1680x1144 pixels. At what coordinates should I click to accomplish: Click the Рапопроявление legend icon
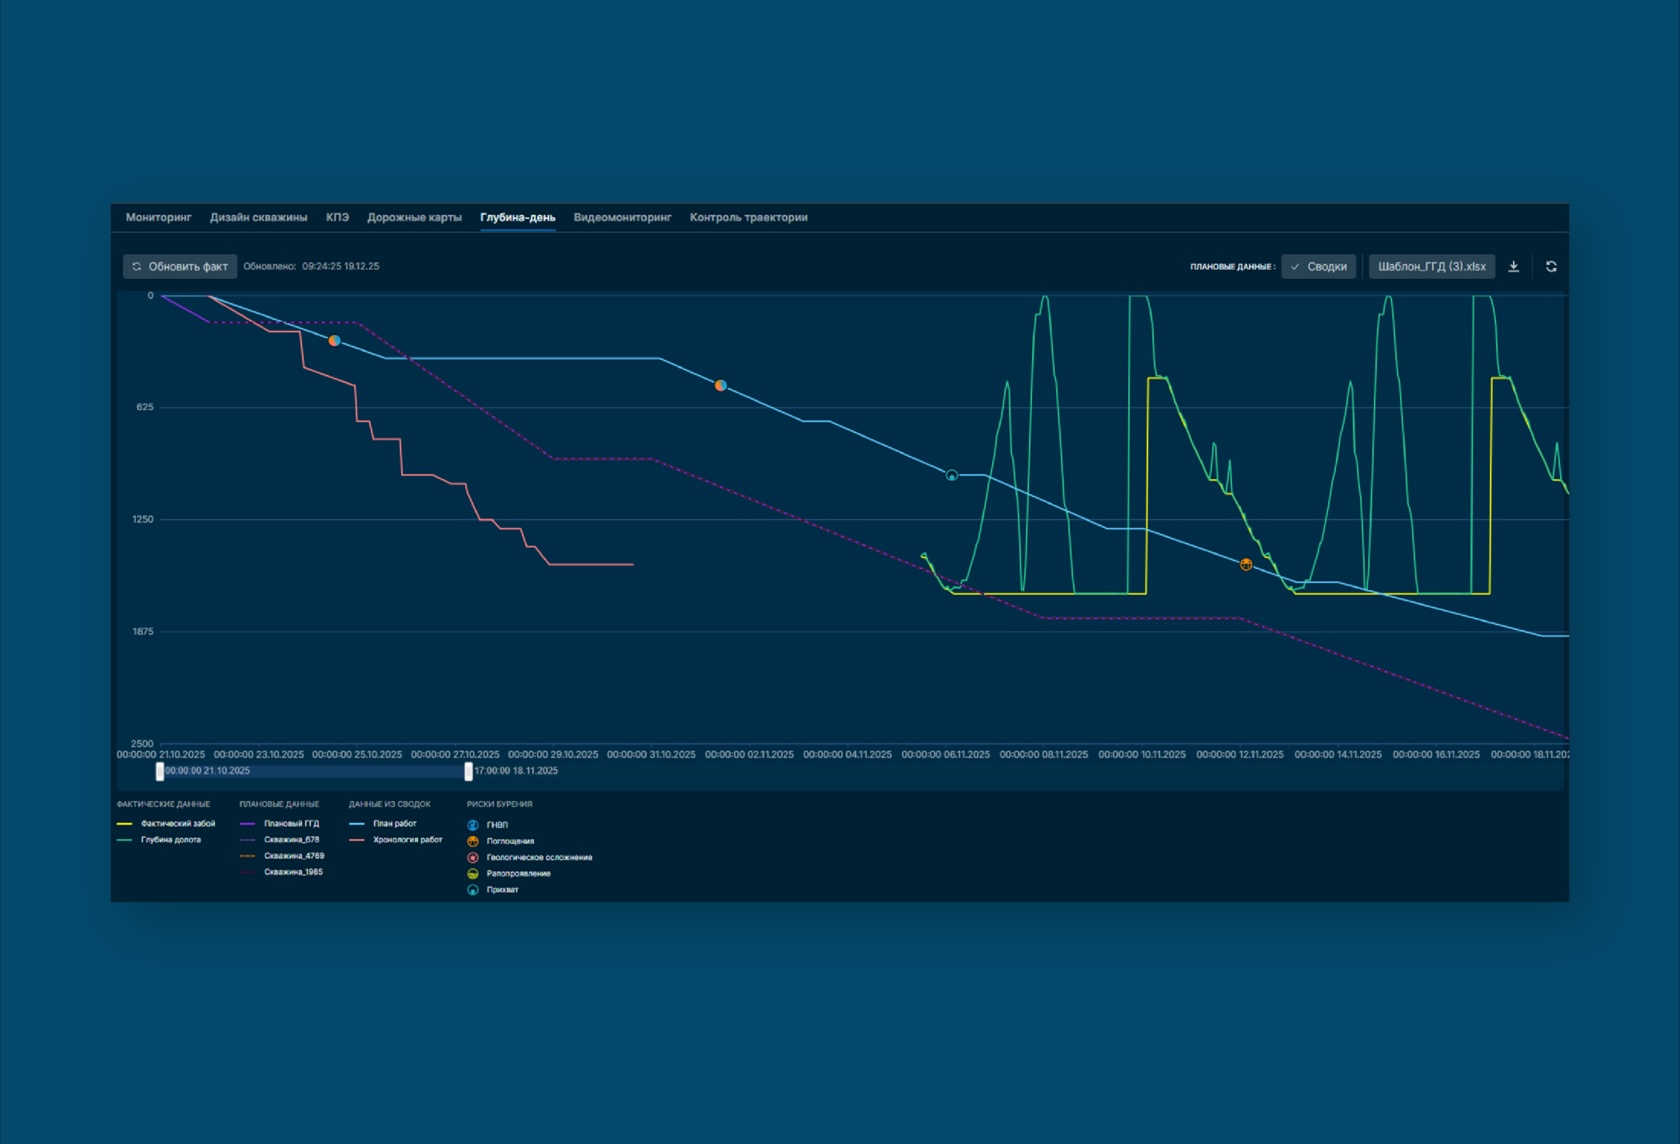click(x=473, y=873)
